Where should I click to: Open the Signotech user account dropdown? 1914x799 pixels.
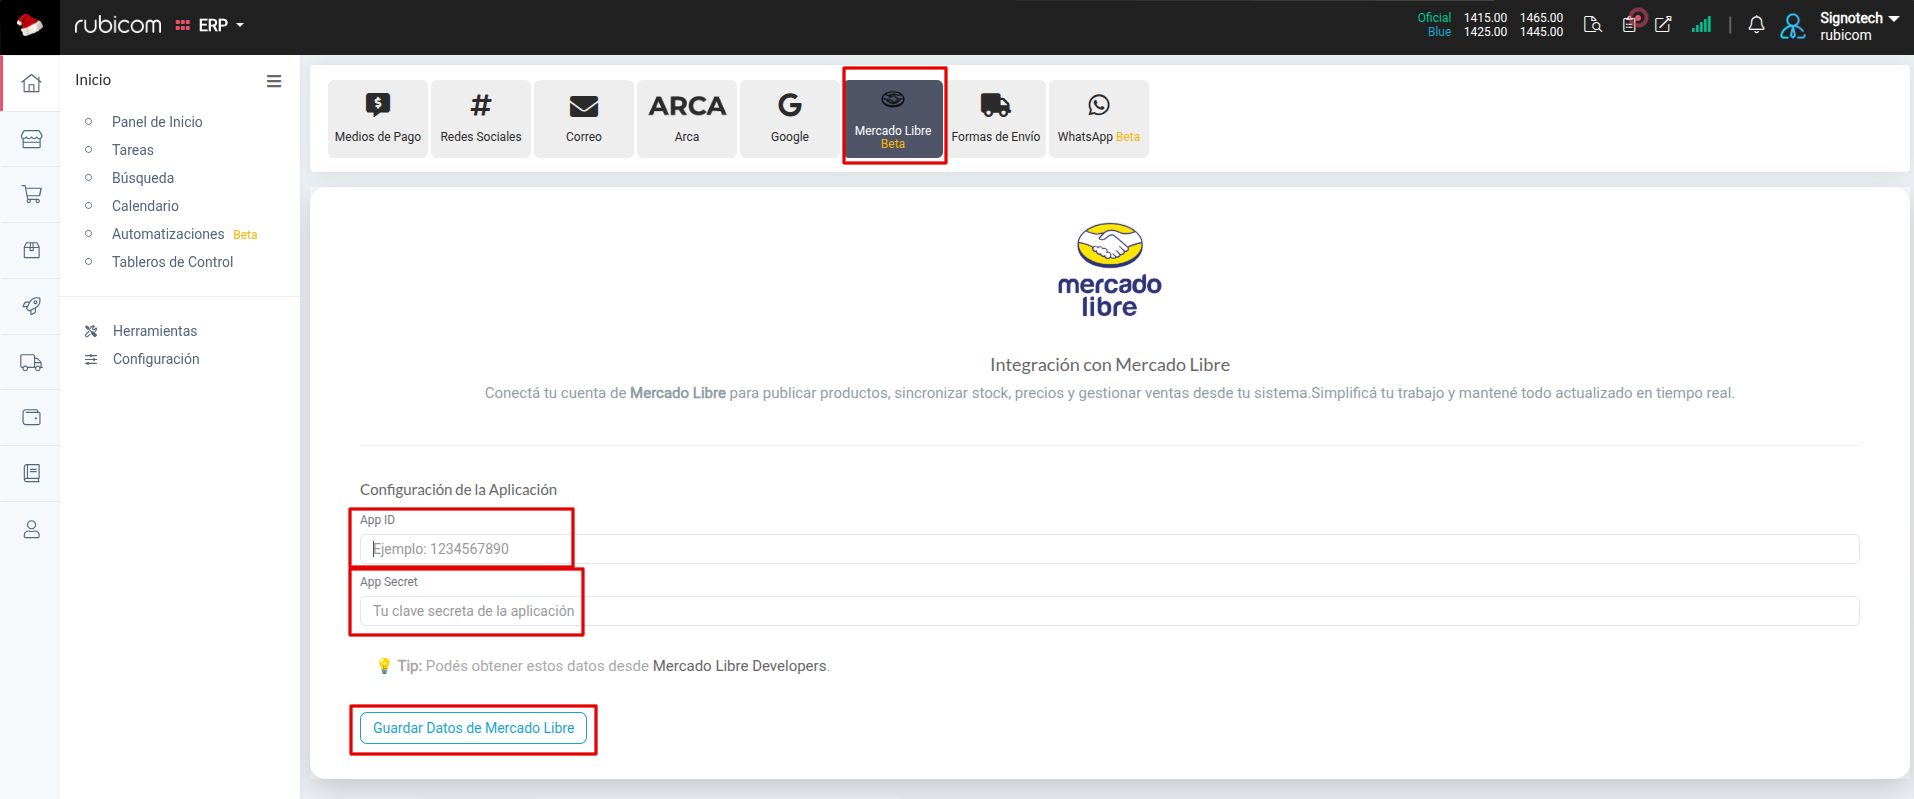[1858, 25]
